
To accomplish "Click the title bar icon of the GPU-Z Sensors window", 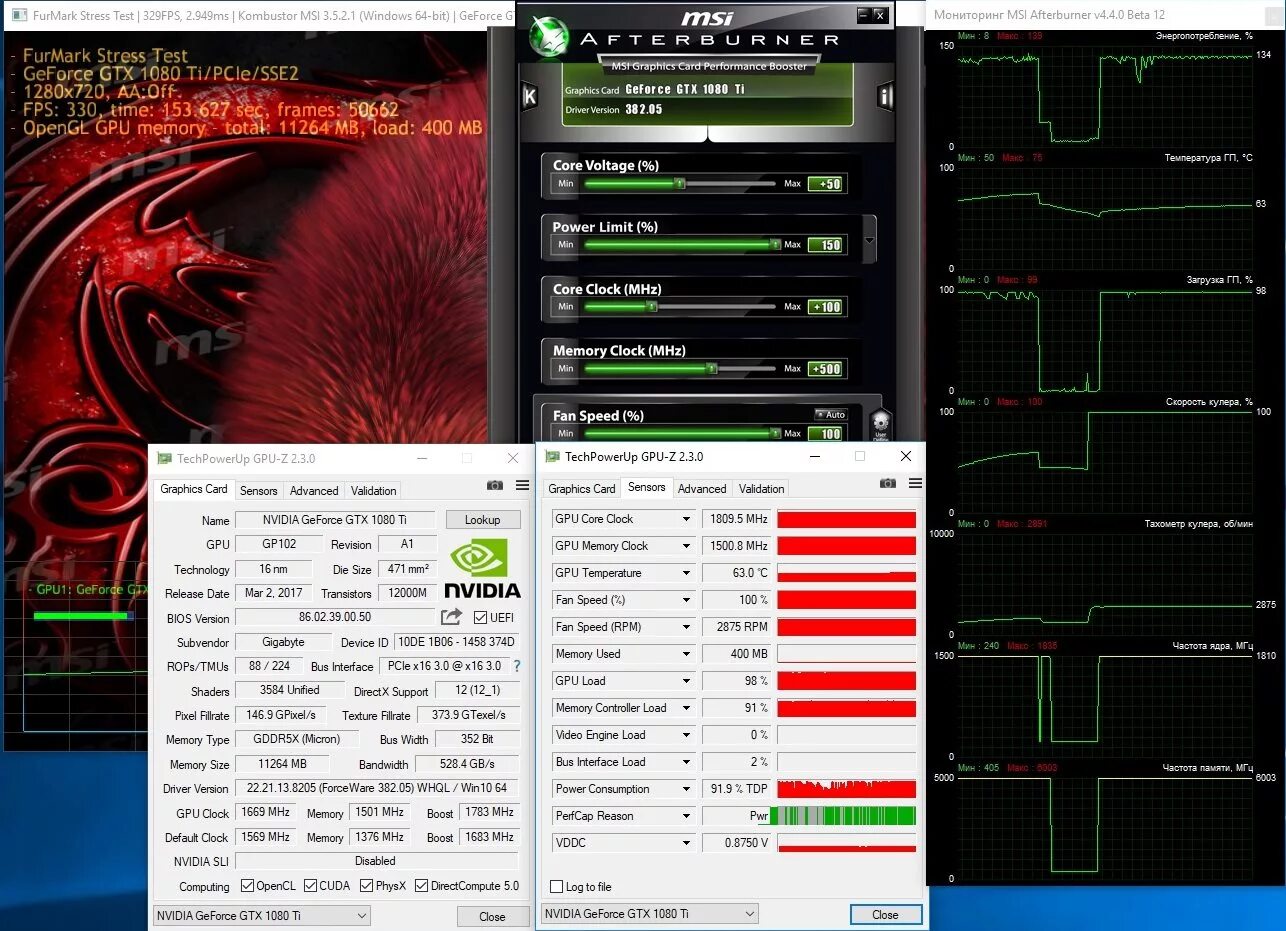I will (552, 456).
